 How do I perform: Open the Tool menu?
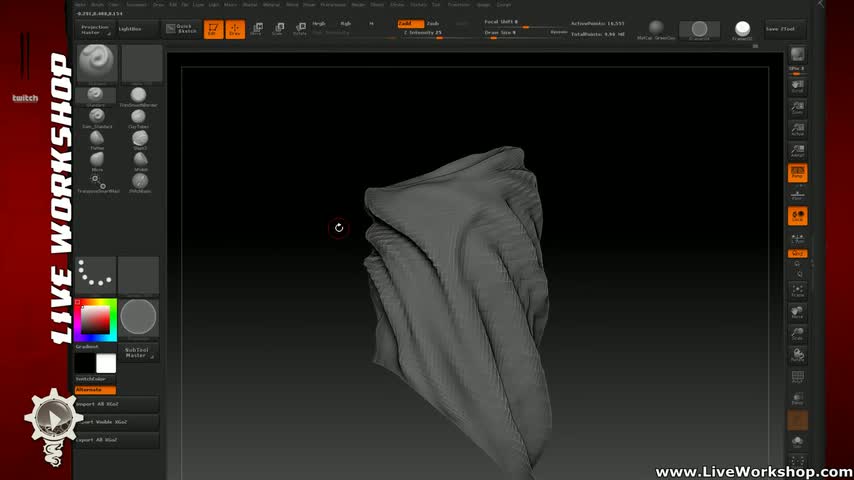point(436,4)
